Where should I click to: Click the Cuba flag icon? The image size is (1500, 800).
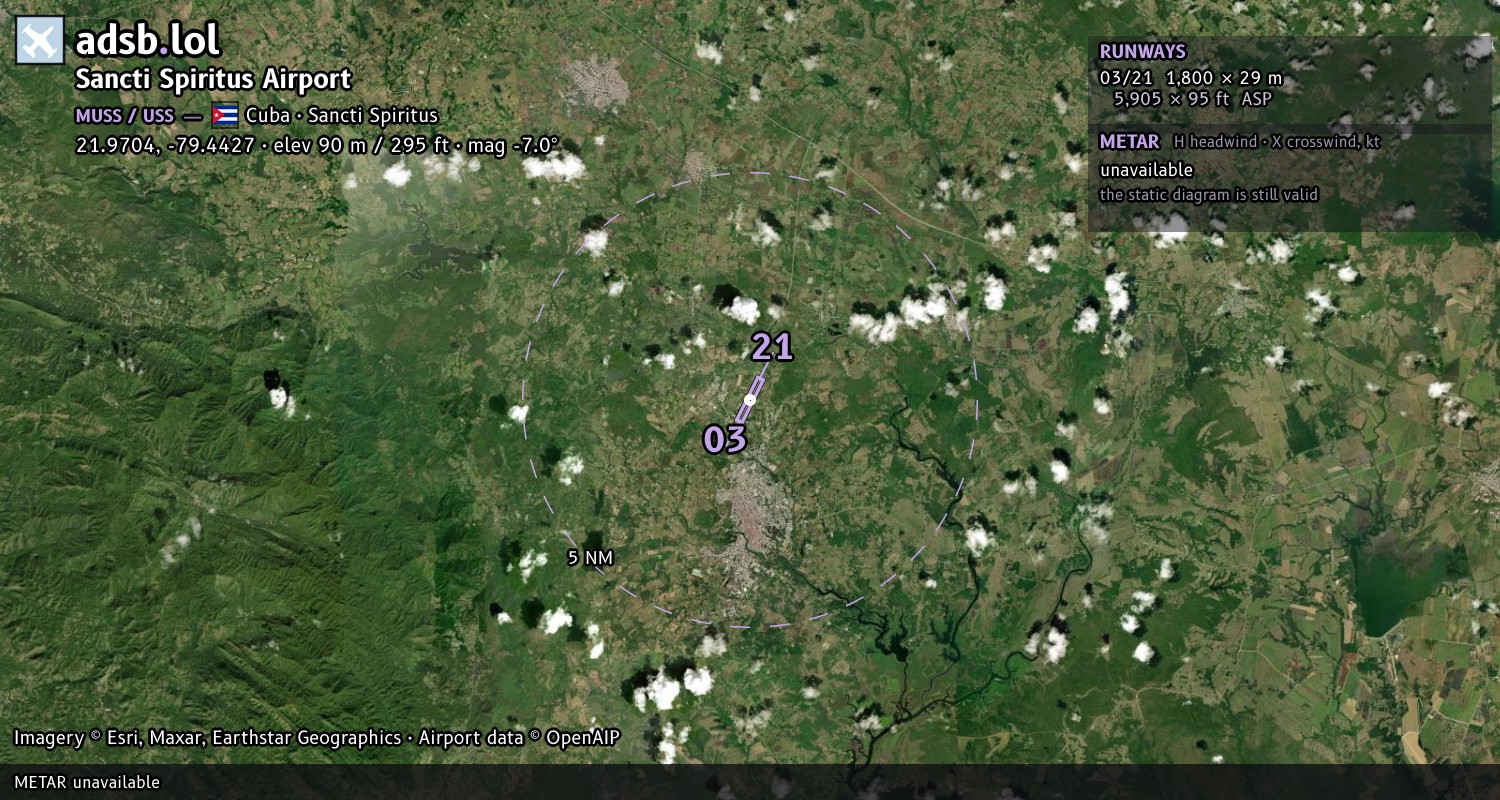click(225, 115)
